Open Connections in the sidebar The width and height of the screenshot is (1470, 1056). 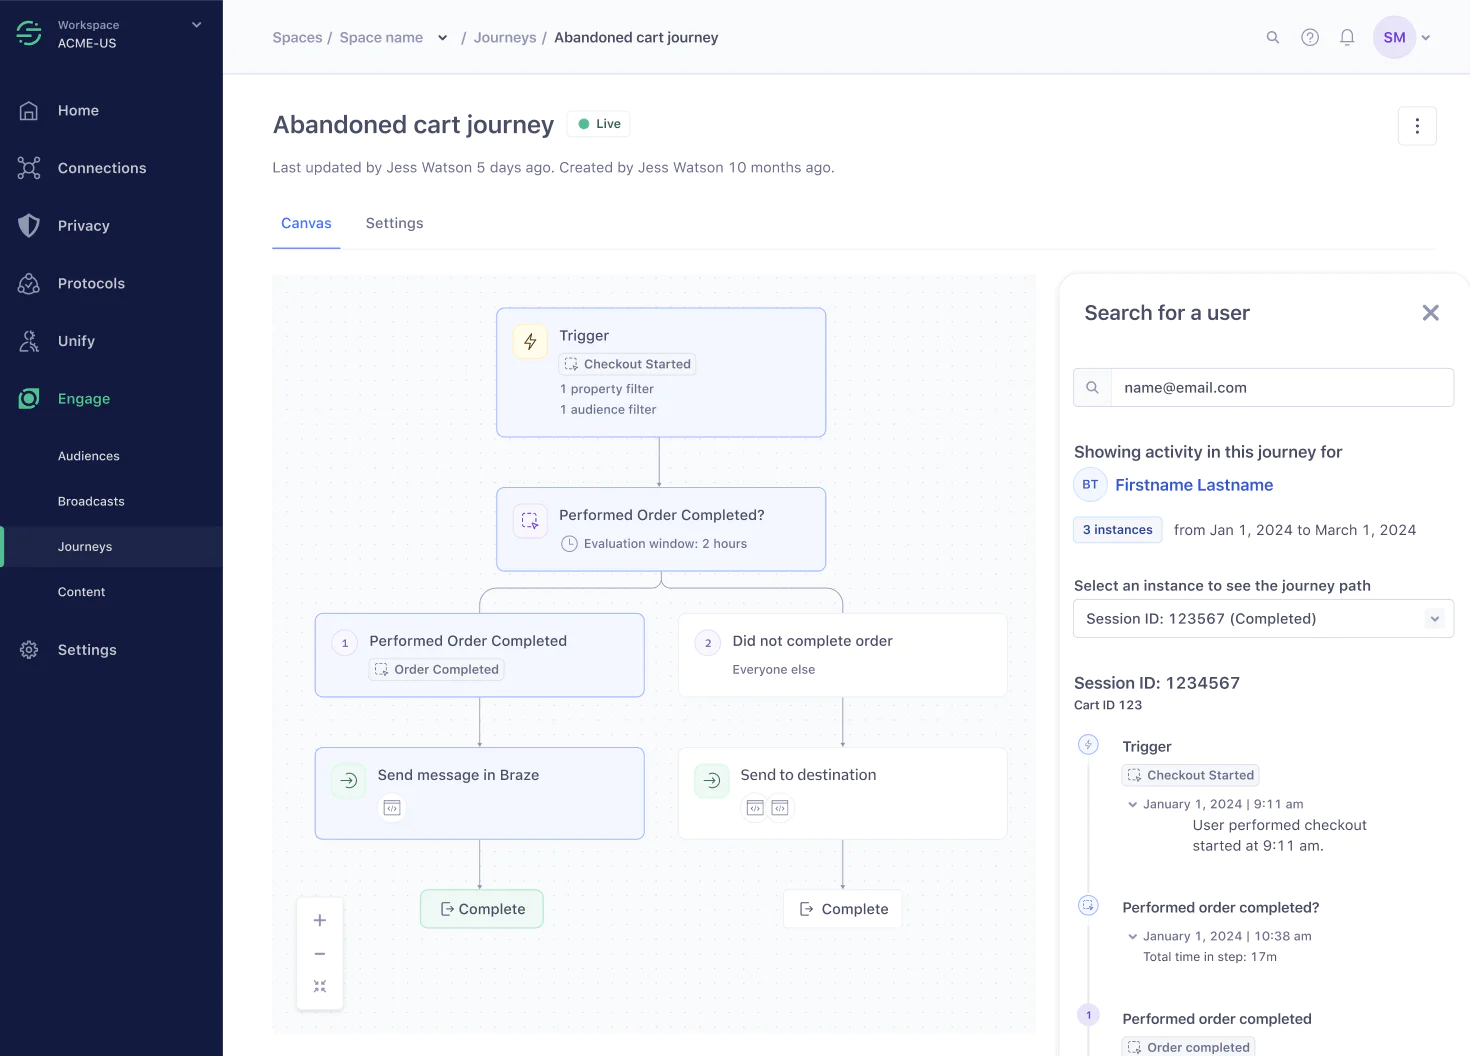tap(102, 168)
